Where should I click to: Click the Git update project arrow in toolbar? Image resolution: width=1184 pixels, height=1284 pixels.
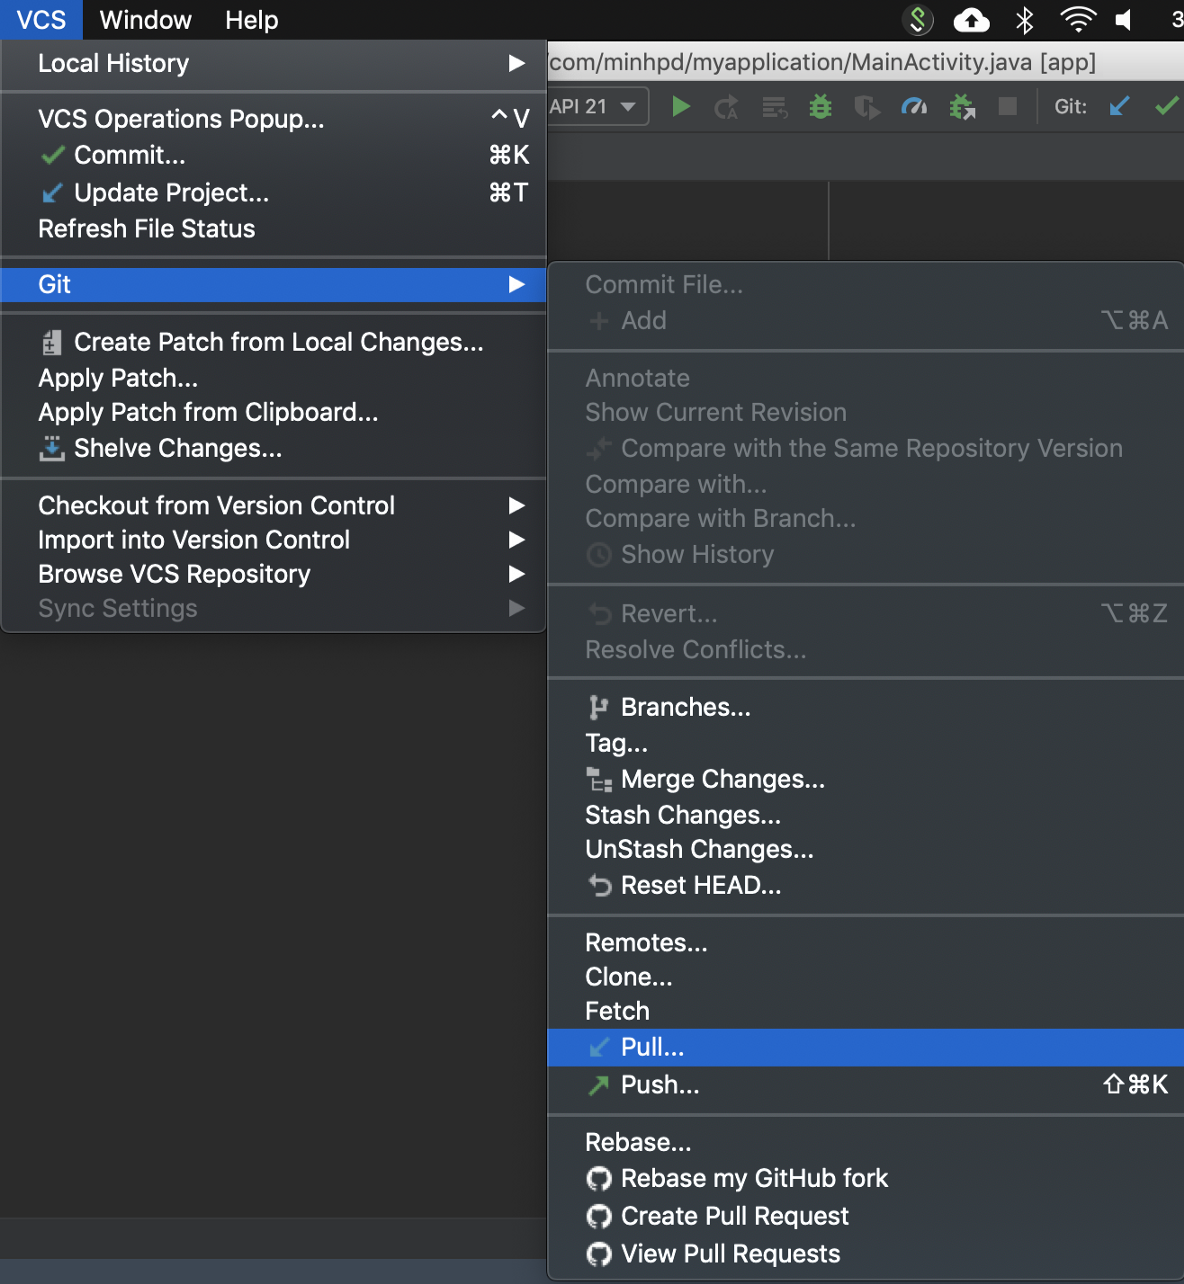[x=1119, y=106]
